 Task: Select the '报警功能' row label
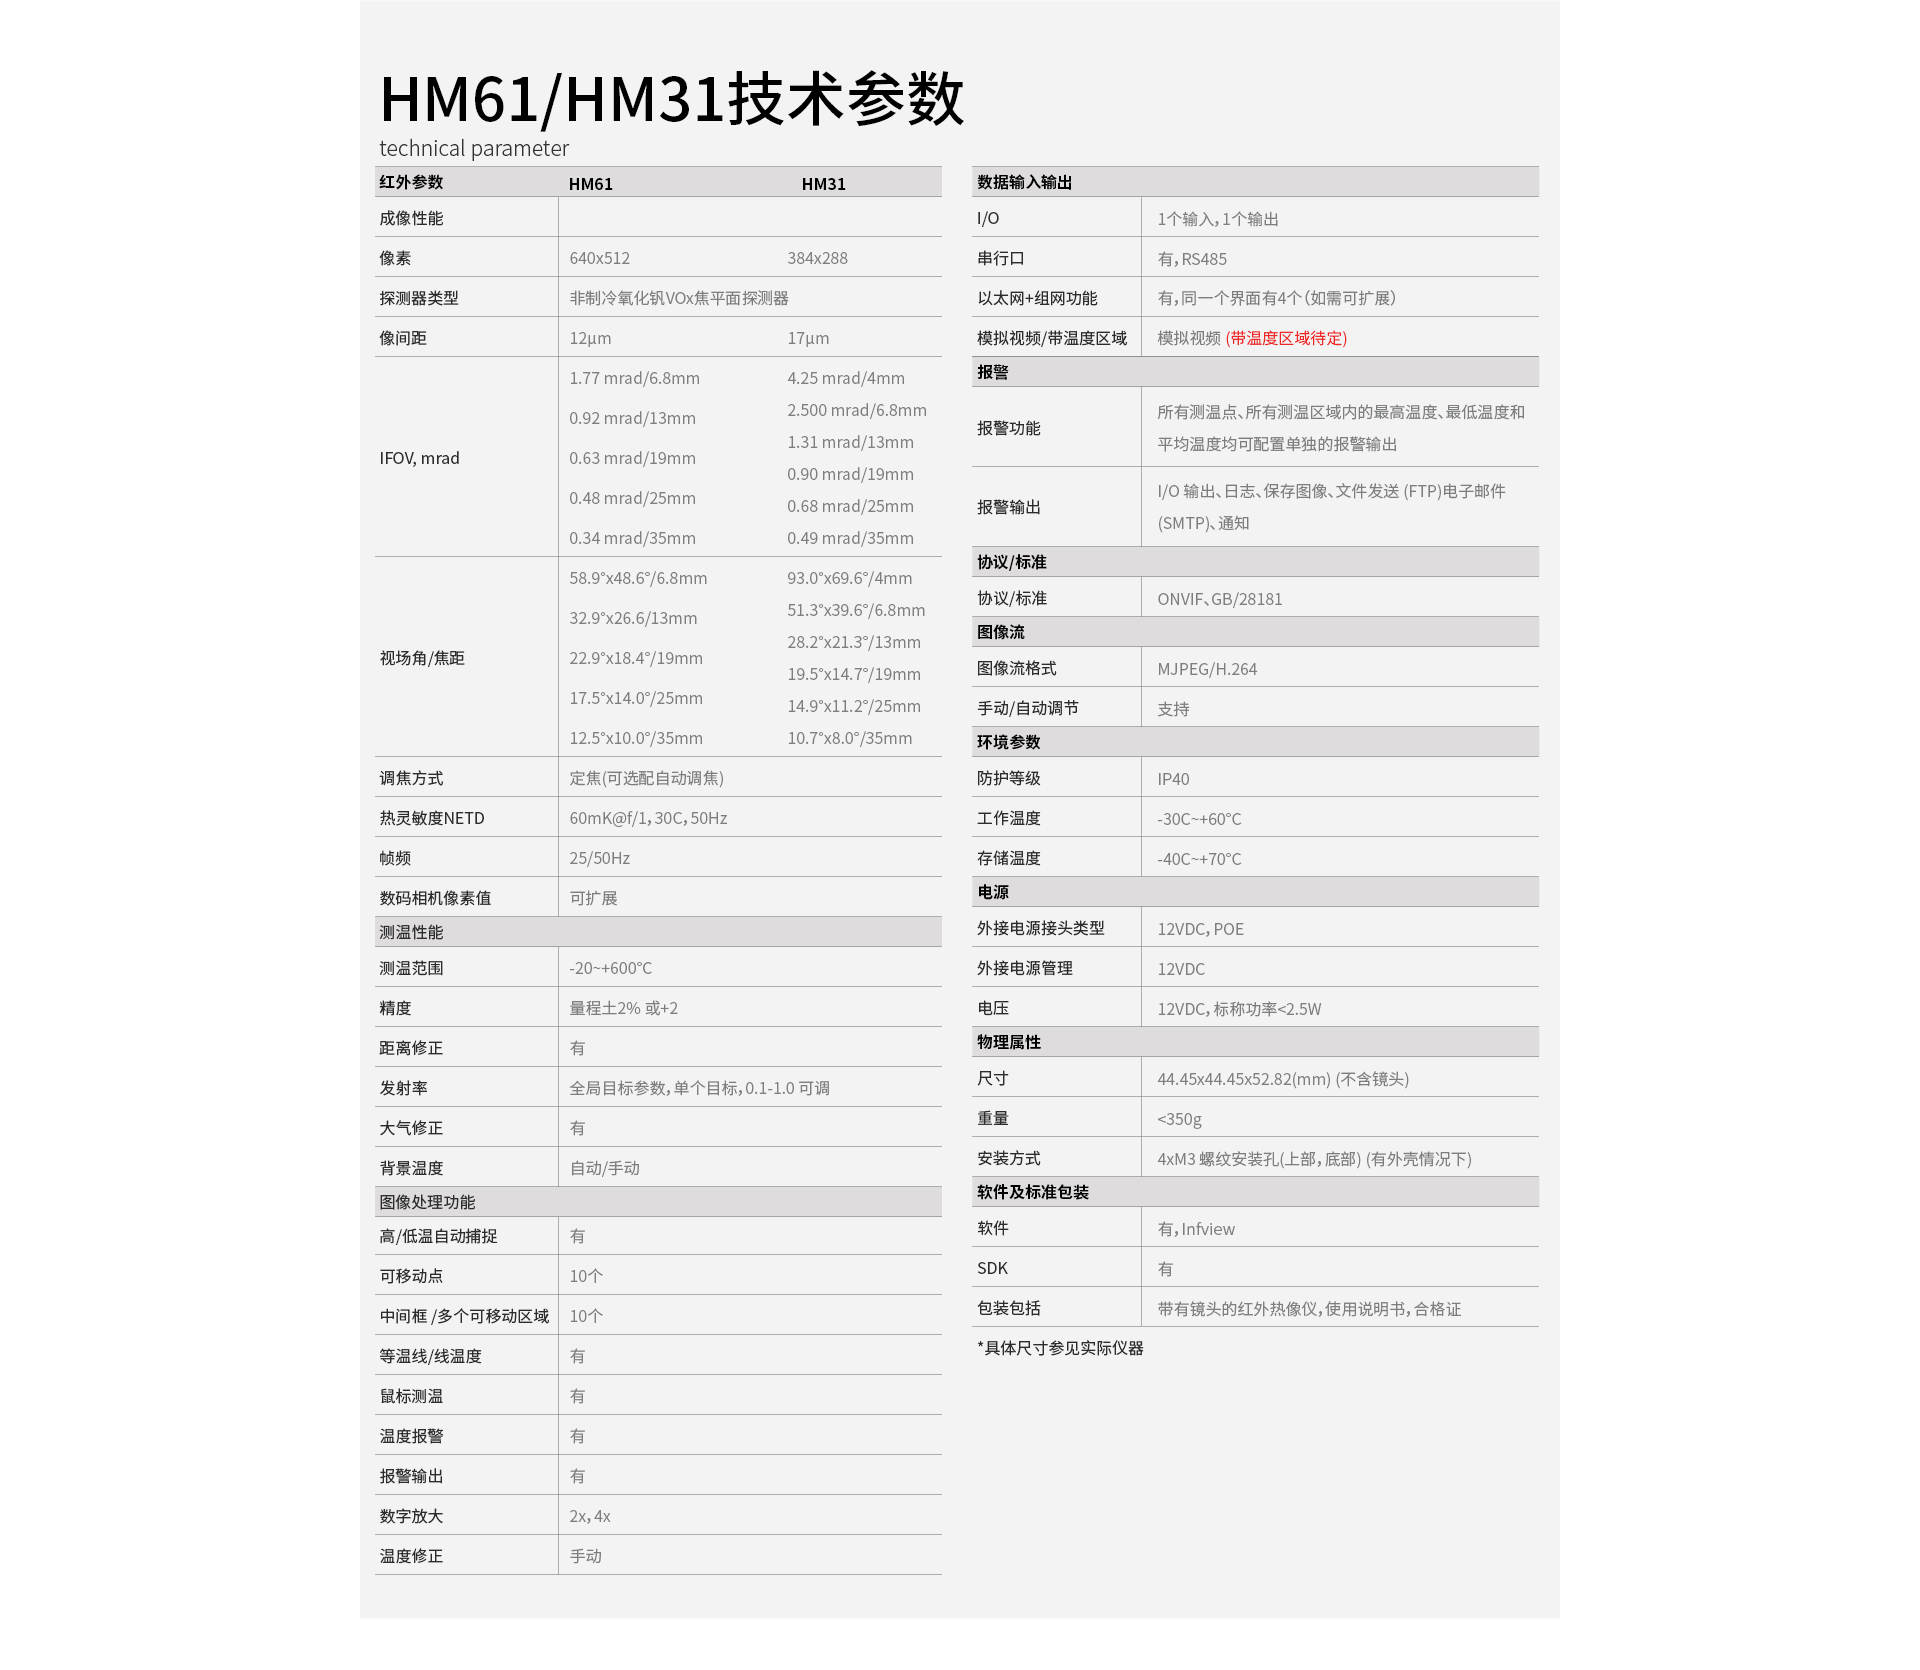[x=1009, y=428]
